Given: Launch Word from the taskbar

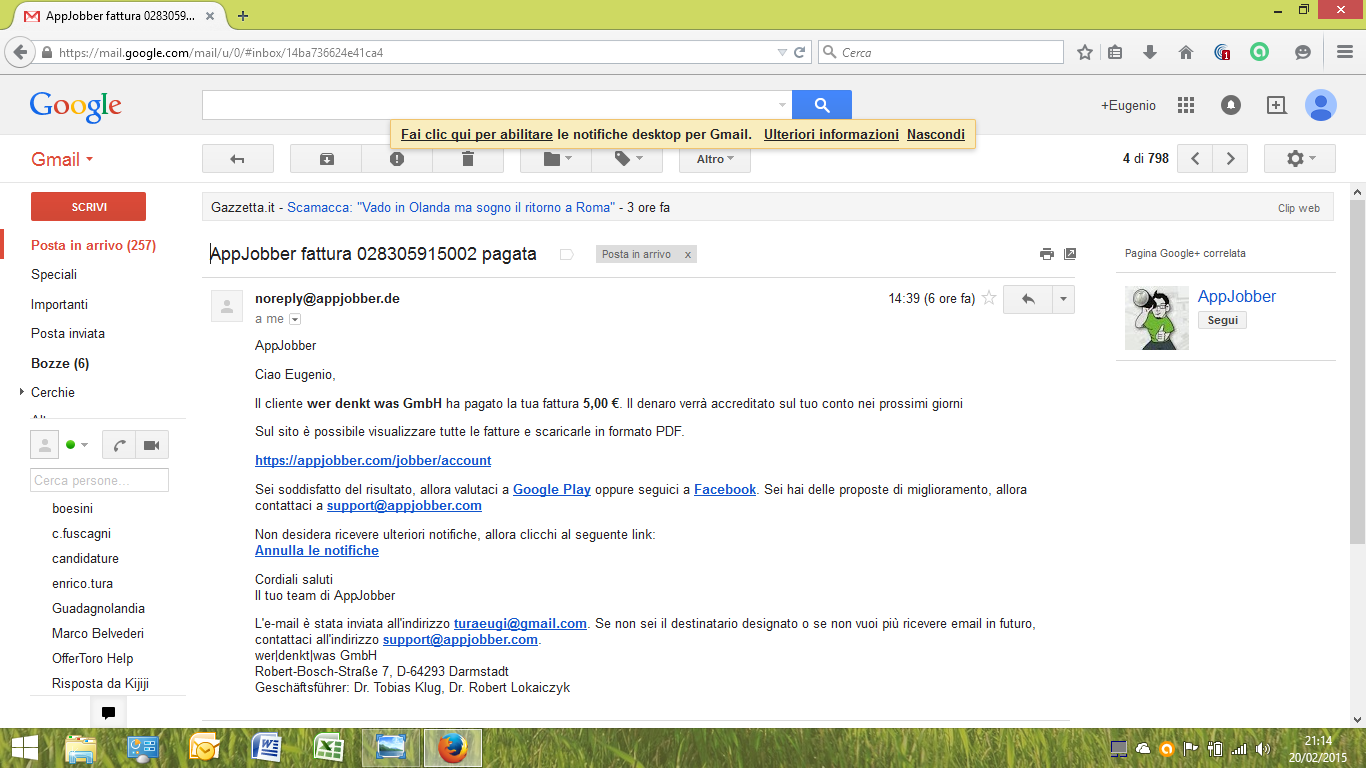Looking at the screenshot, I should click(267, 748).
